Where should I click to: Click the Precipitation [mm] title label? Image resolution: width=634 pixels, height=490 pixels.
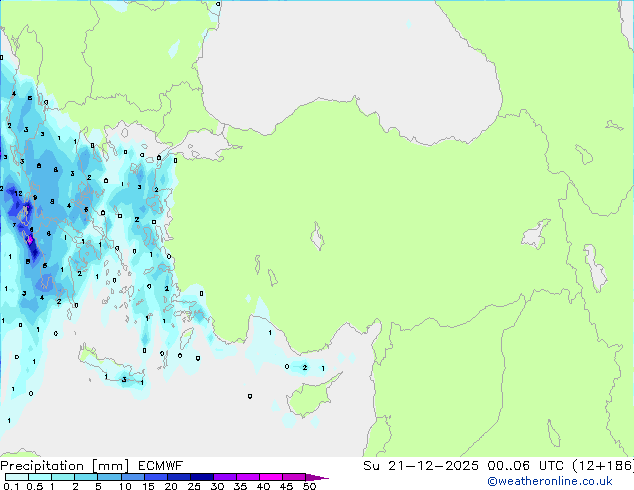point(59,465)
